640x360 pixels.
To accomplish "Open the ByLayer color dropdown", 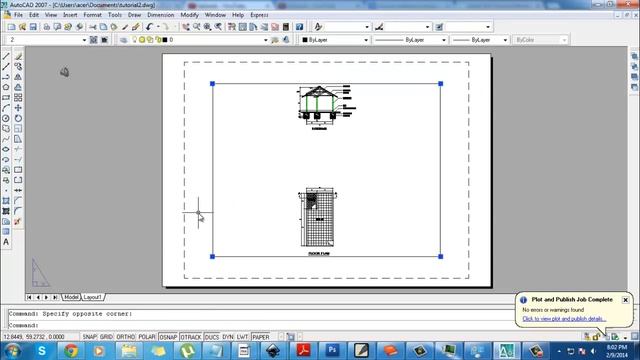I will click(335, 40).
